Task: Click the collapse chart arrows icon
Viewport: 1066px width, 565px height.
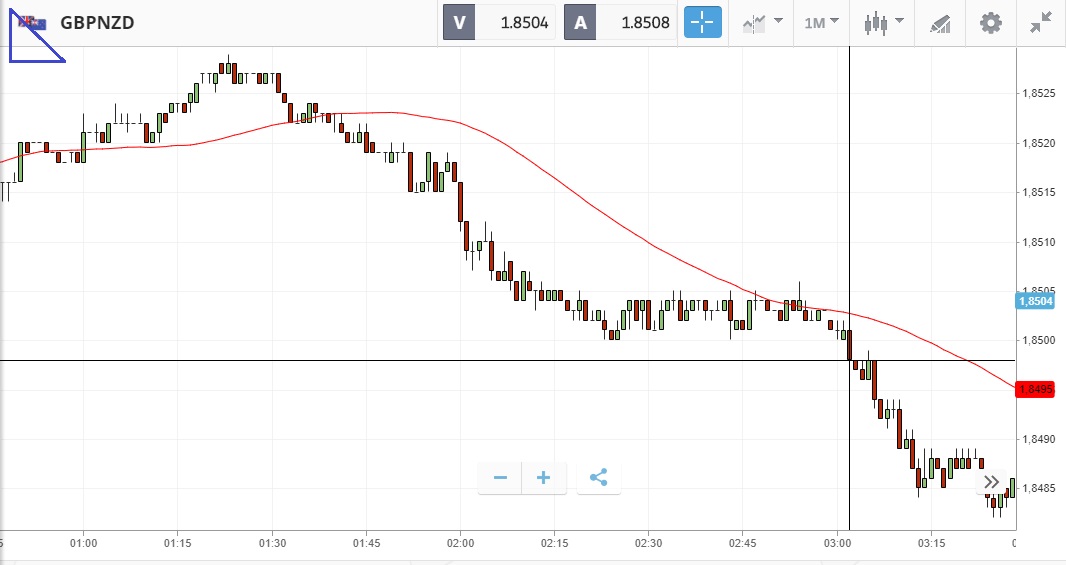Action: click(1041, 22)
